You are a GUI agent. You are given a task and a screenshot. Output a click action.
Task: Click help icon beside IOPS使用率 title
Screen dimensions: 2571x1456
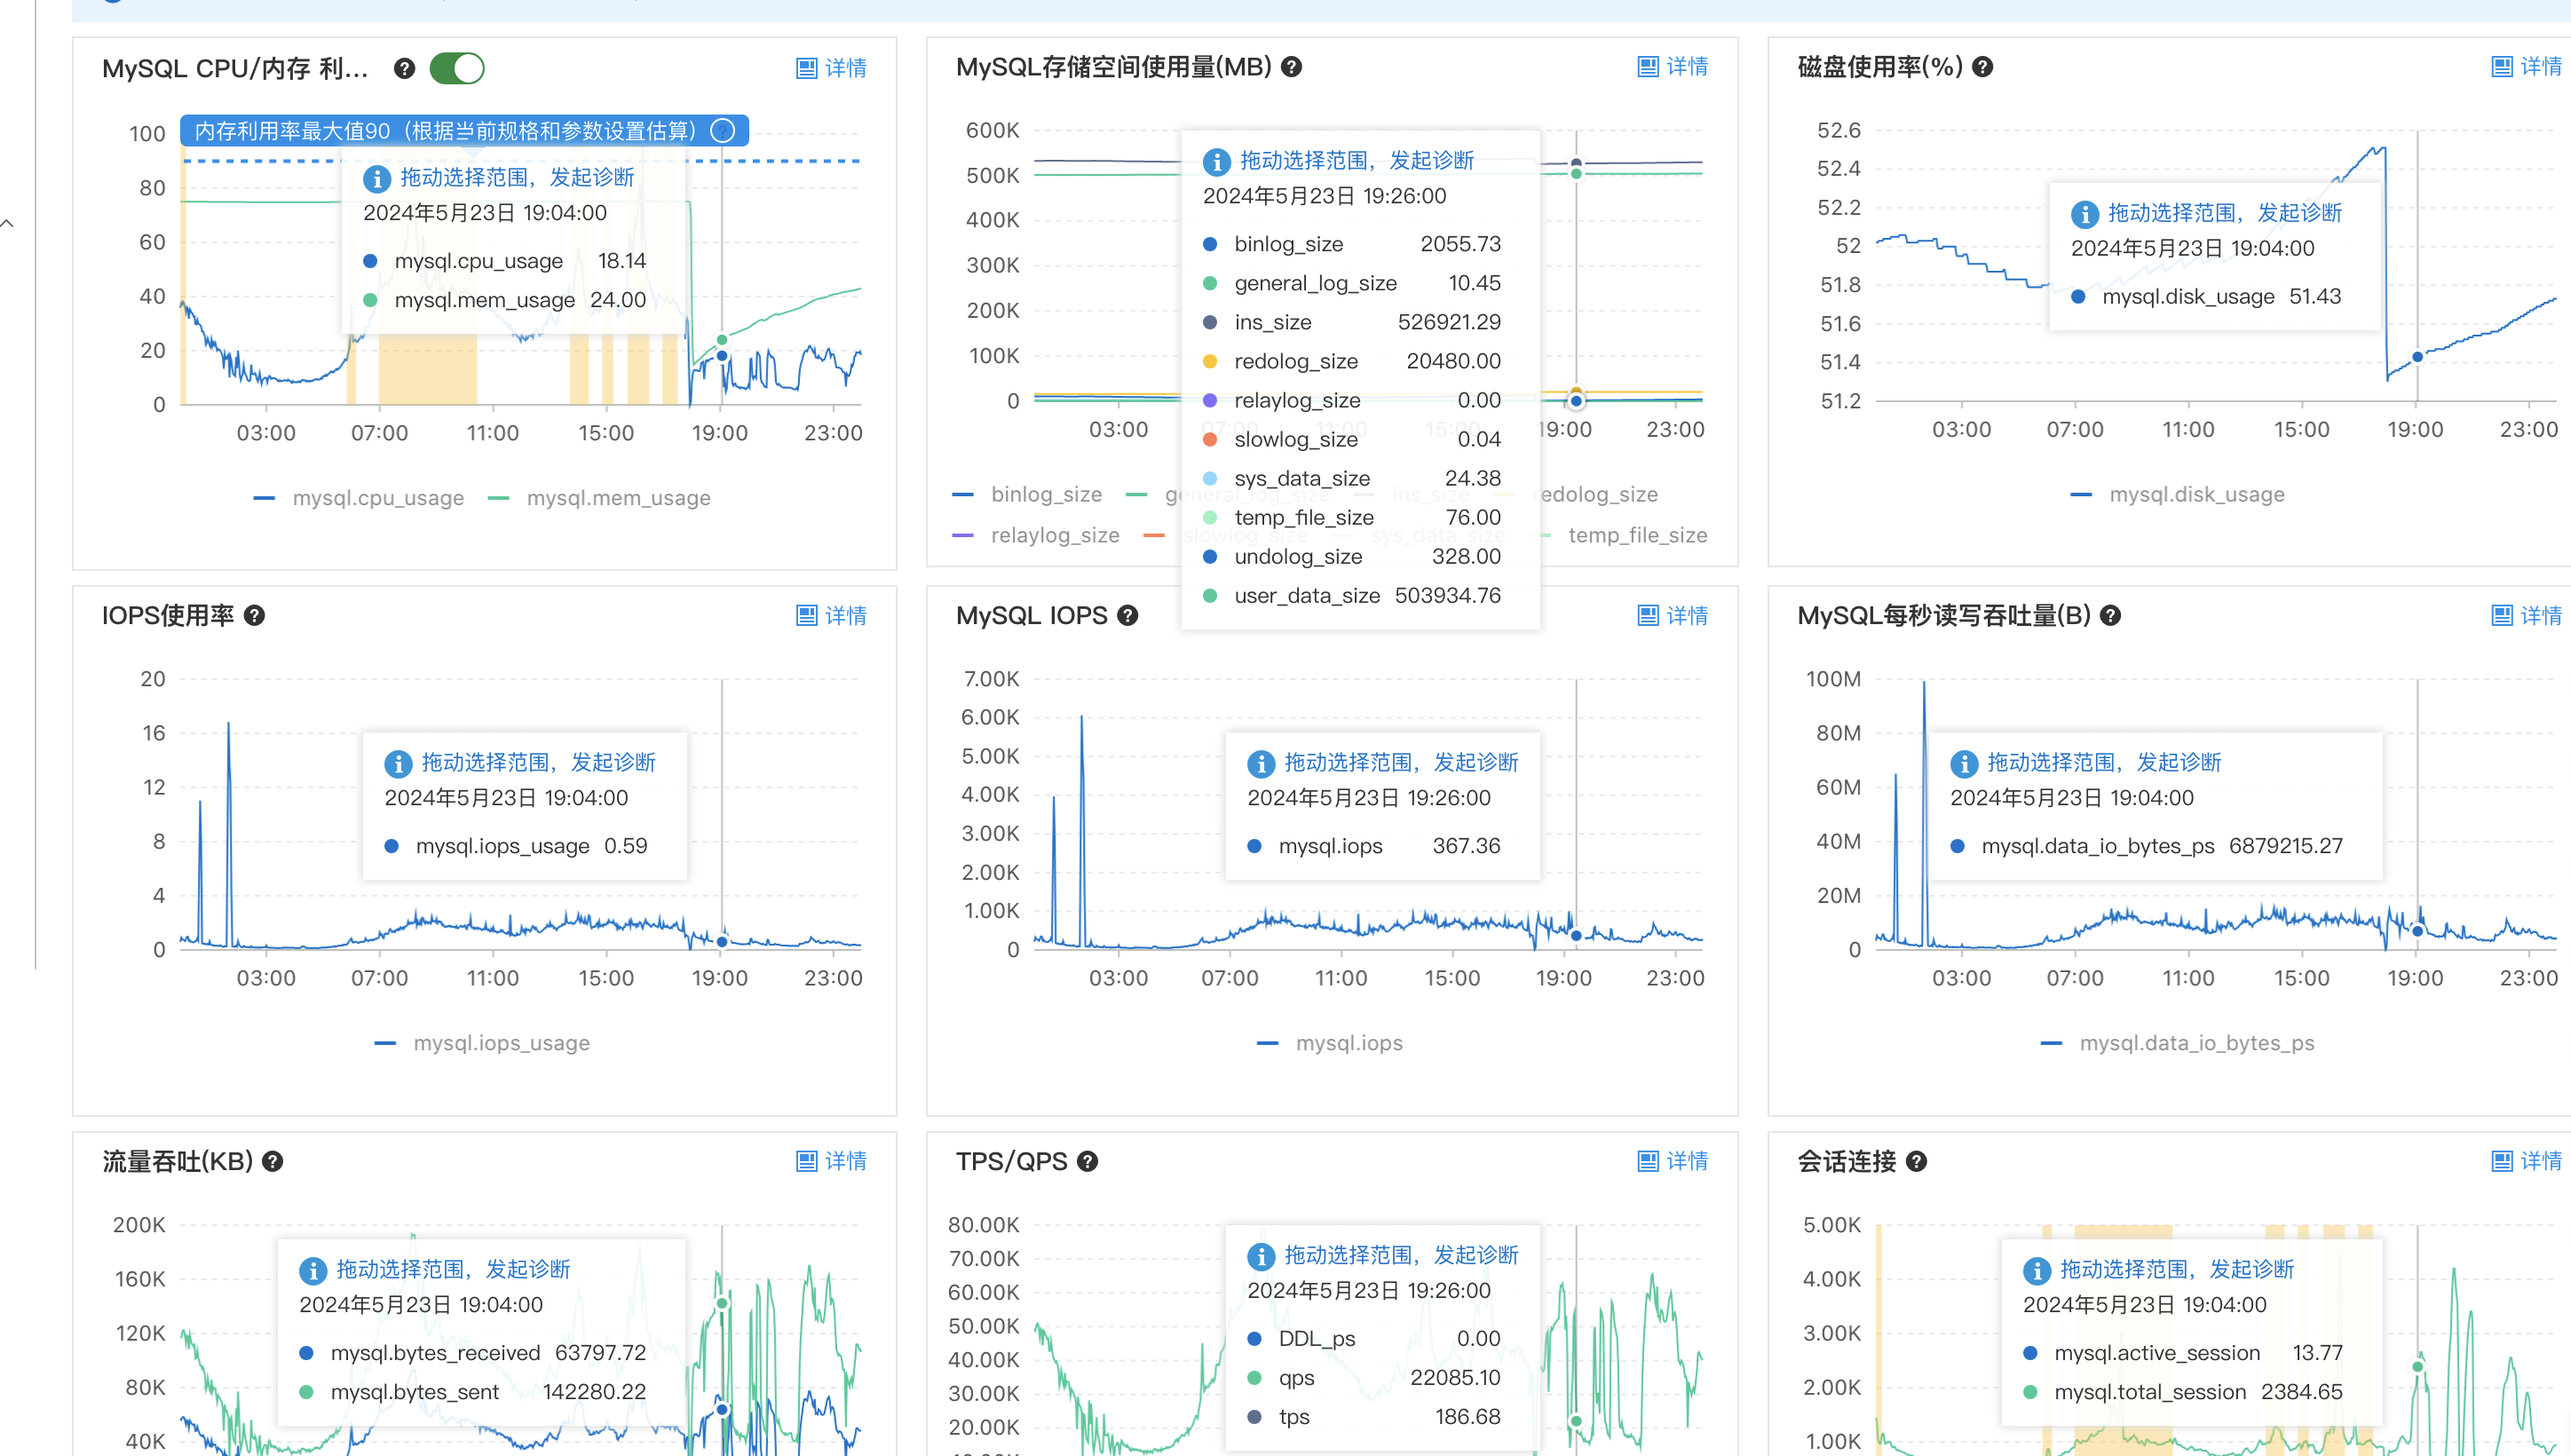point(255,615)
